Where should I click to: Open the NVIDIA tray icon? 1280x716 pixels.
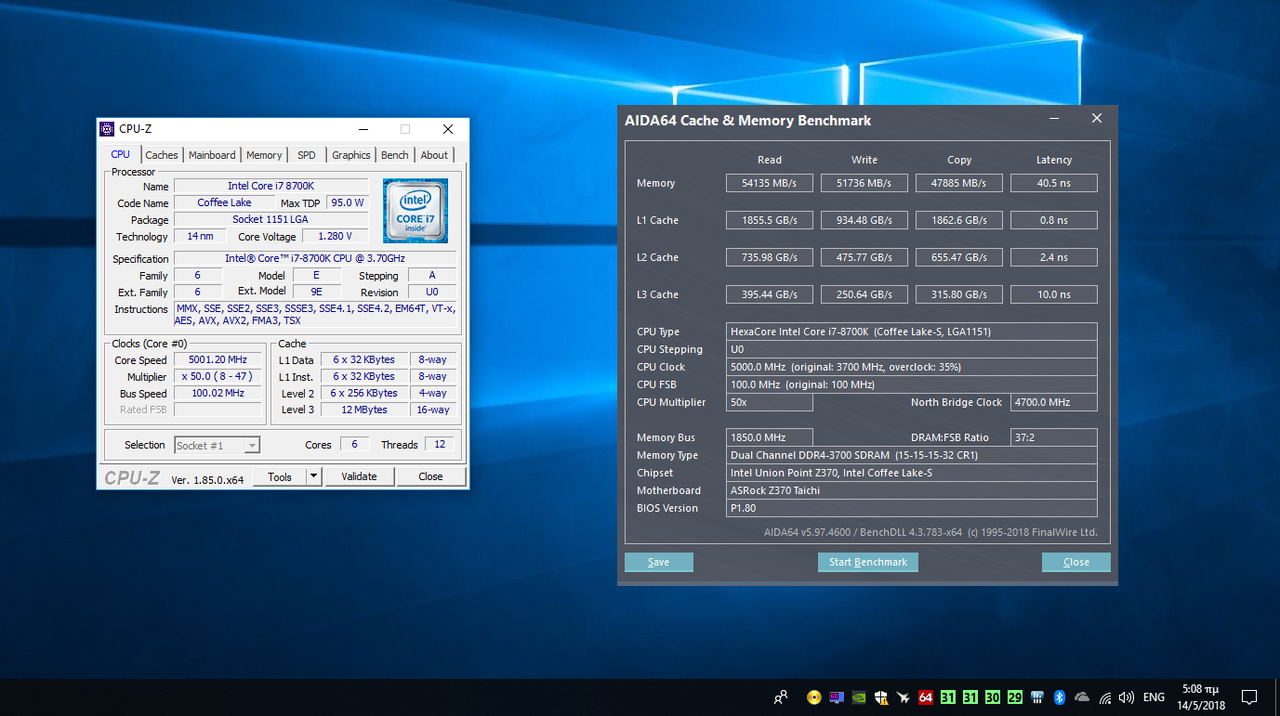pos(859,697)
